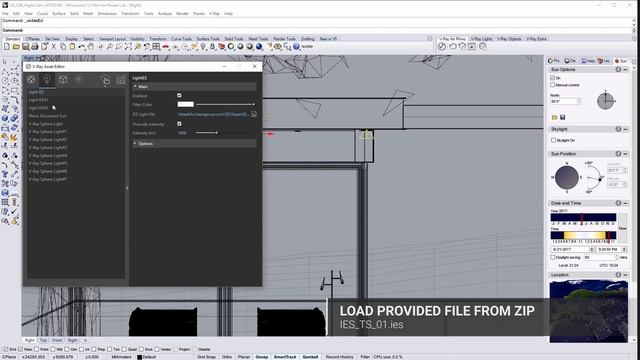Adjust the North angle stepper
The image size is (640, 360).
click(579, 101)
